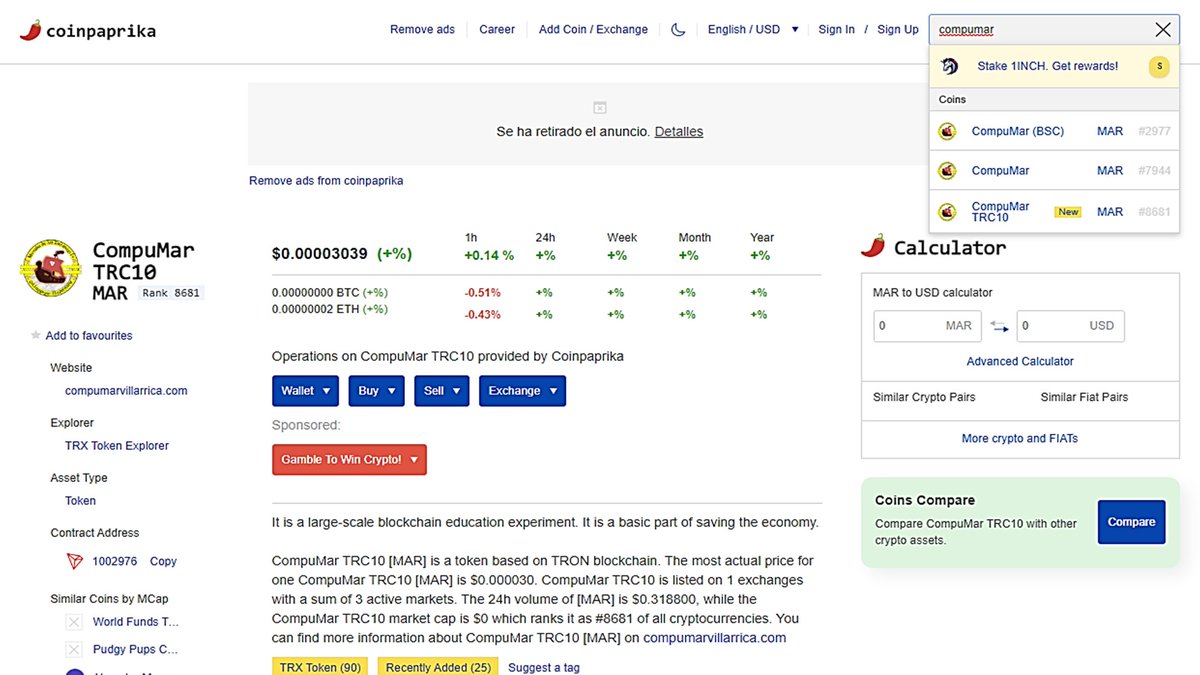This screenshot has width=1200, height=675.
Task: Expand the Buy dropdown button
Action: (377, 391)
